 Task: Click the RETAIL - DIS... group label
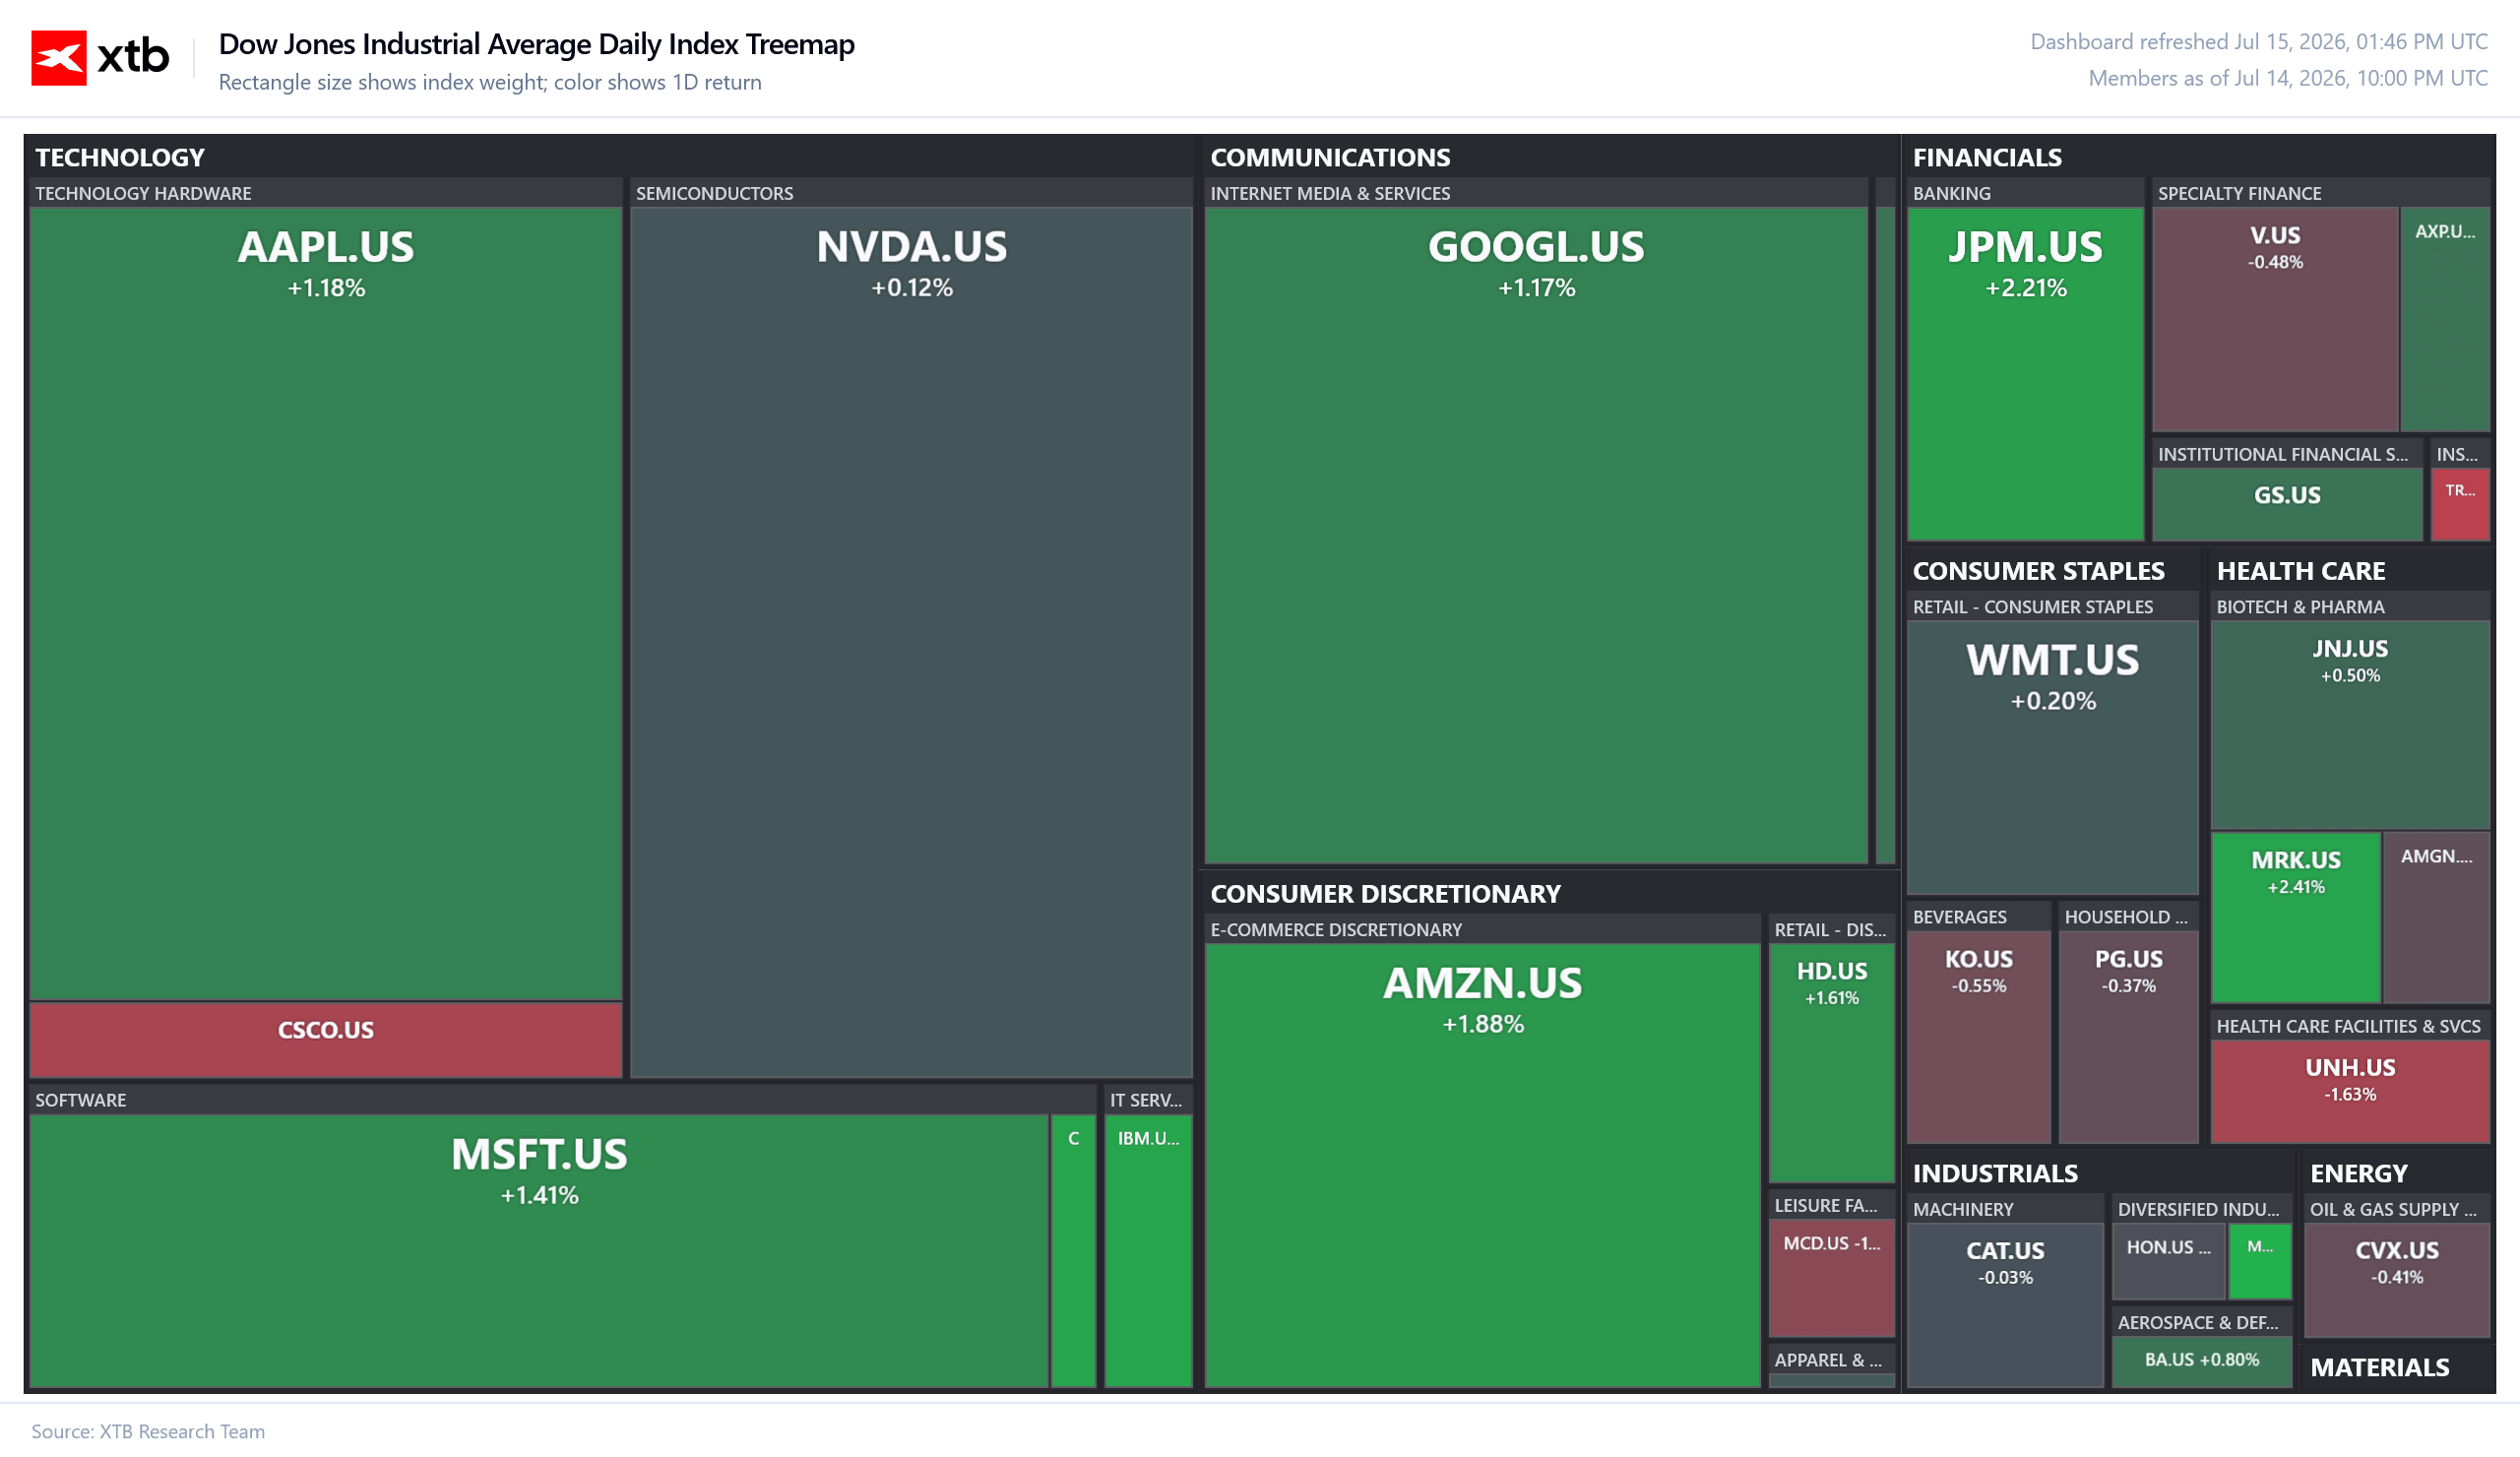click(1830, 930)
